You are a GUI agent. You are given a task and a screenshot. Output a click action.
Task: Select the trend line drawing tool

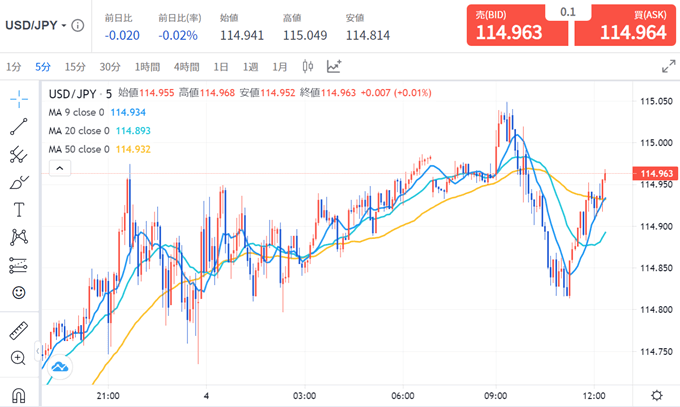(19, 127)
